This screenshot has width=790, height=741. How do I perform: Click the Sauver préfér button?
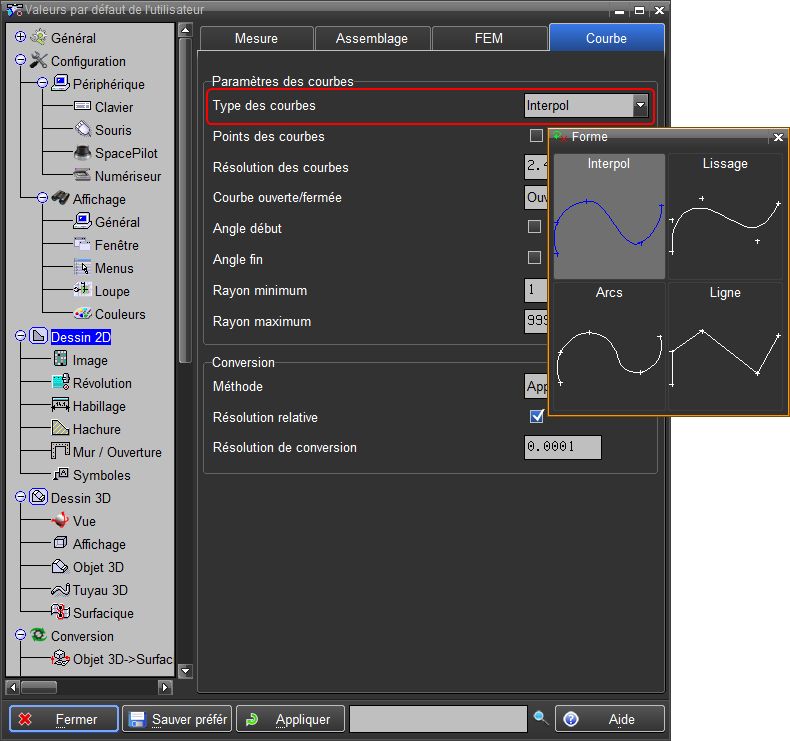click(177, 719)
